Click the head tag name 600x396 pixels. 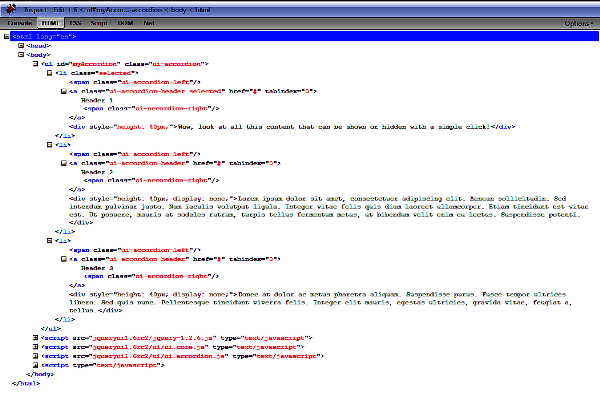point(38,46)
